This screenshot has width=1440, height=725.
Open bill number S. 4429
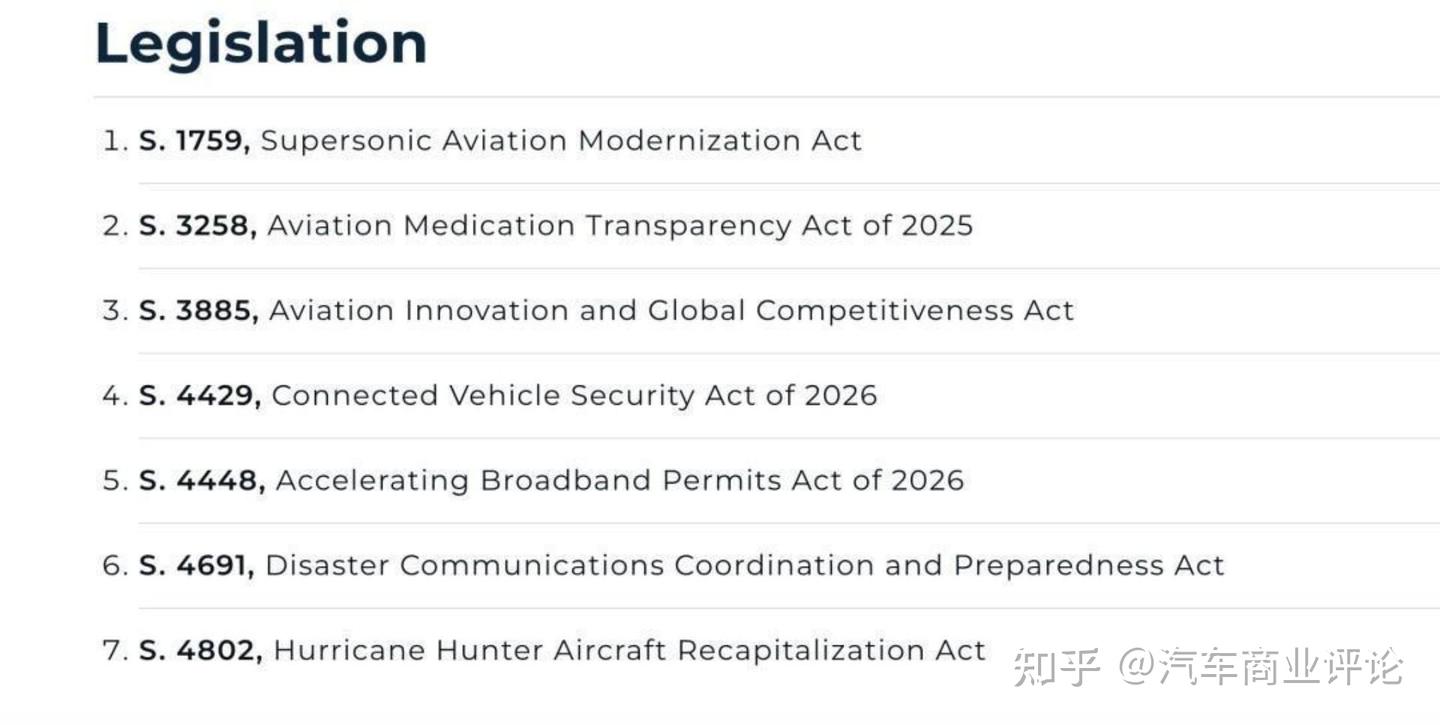[x=200, y=396]
